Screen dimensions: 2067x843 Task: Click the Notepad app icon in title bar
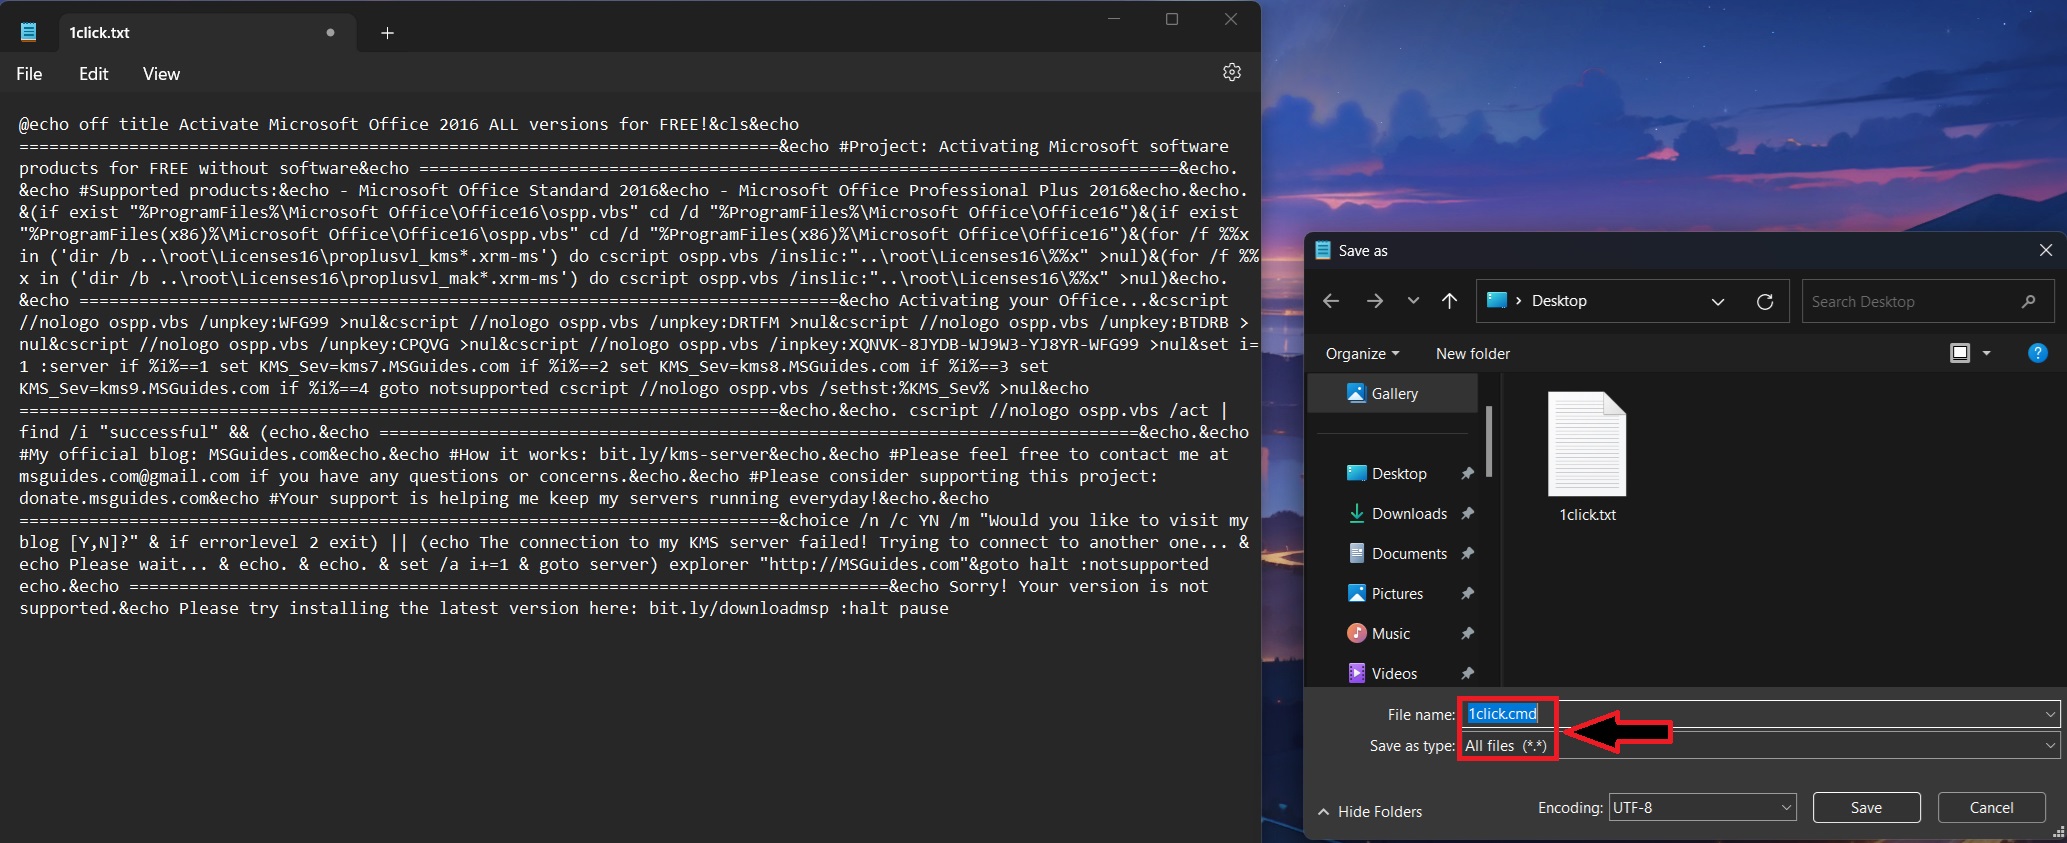tap(28, 32)
